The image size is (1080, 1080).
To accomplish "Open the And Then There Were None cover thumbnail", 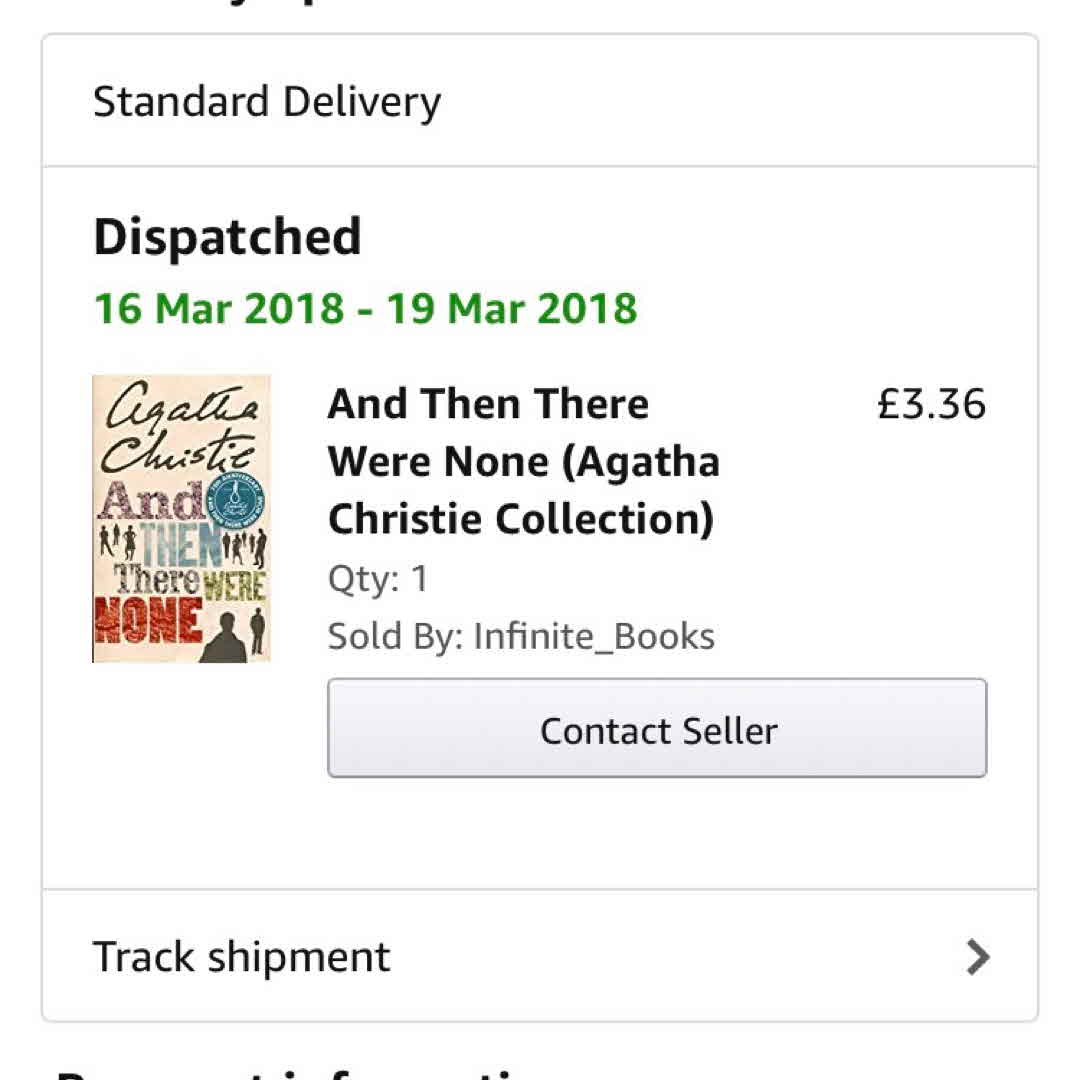I will tap(181, 519).
